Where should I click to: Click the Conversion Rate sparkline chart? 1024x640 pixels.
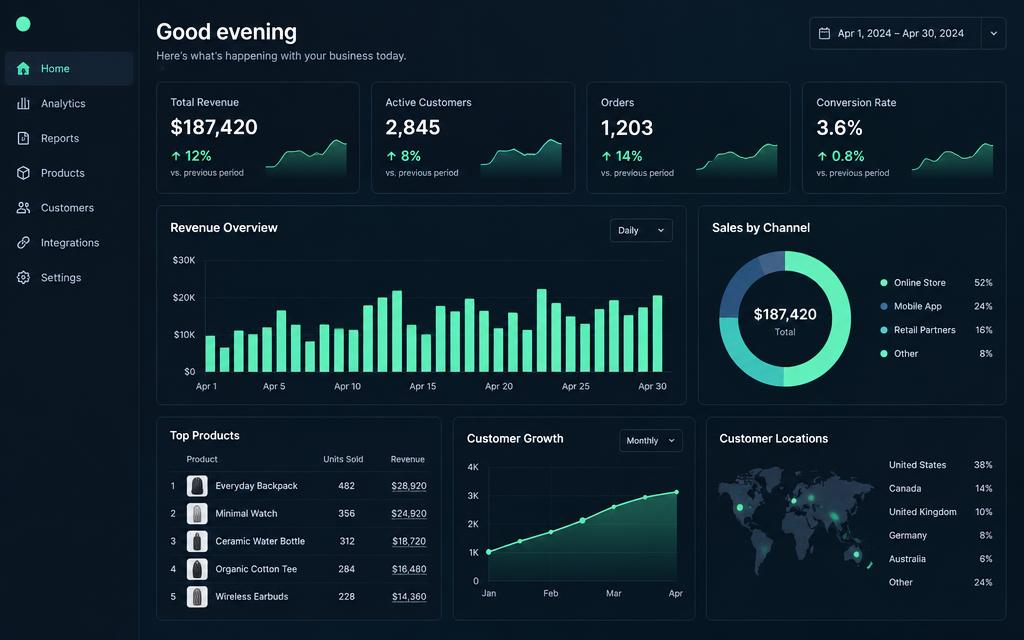coord(952,159)
